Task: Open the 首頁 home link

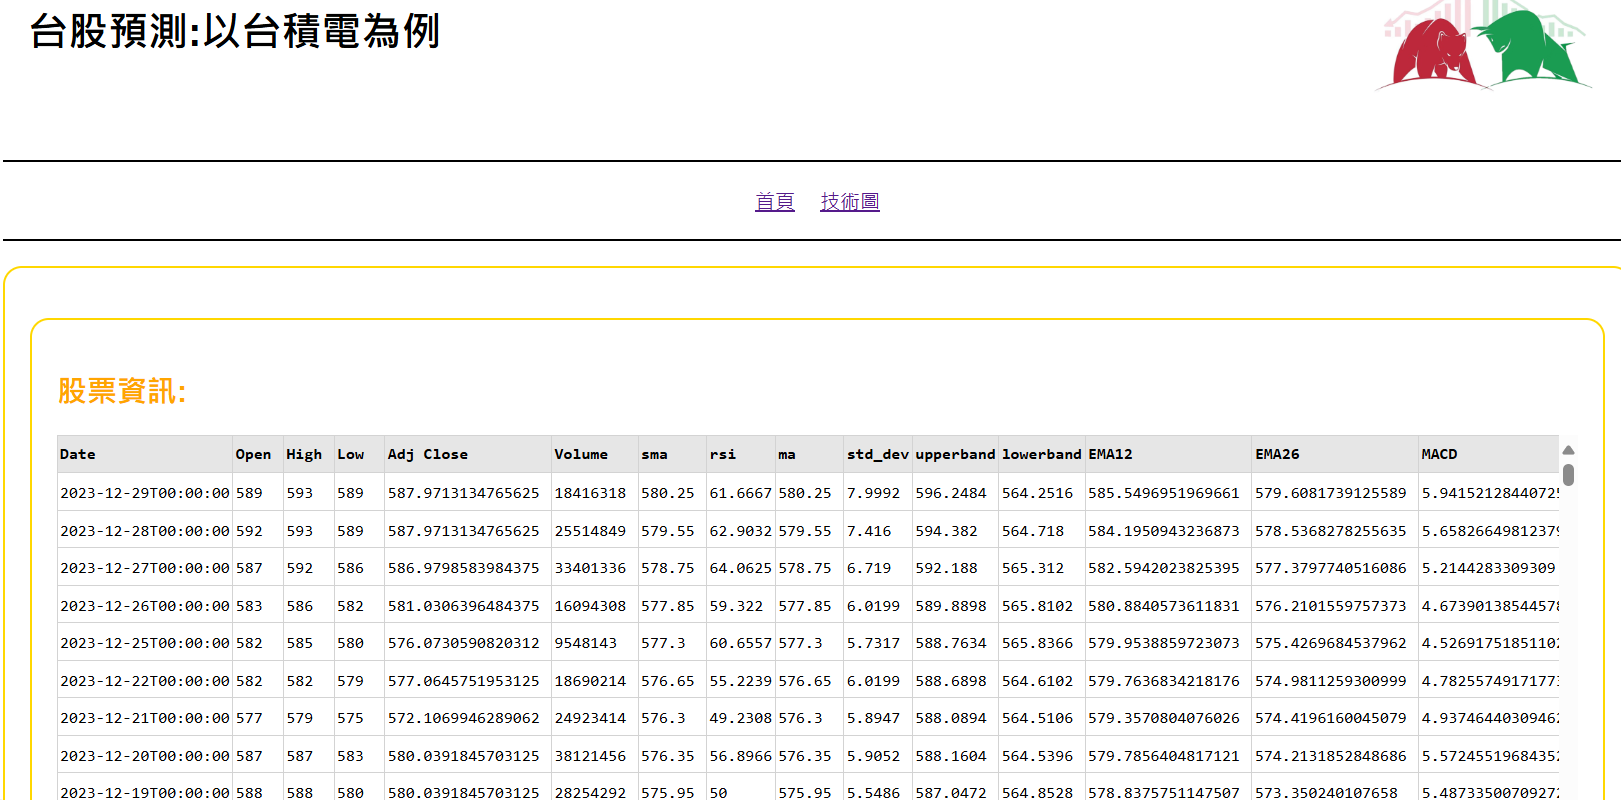Action: tap(774, 202)
